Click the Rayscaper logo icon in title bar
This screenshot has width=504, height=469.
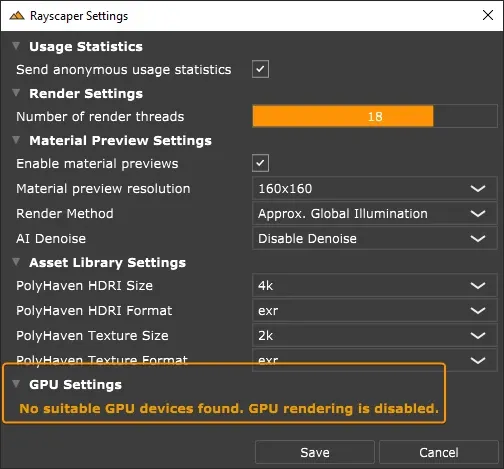17,16
